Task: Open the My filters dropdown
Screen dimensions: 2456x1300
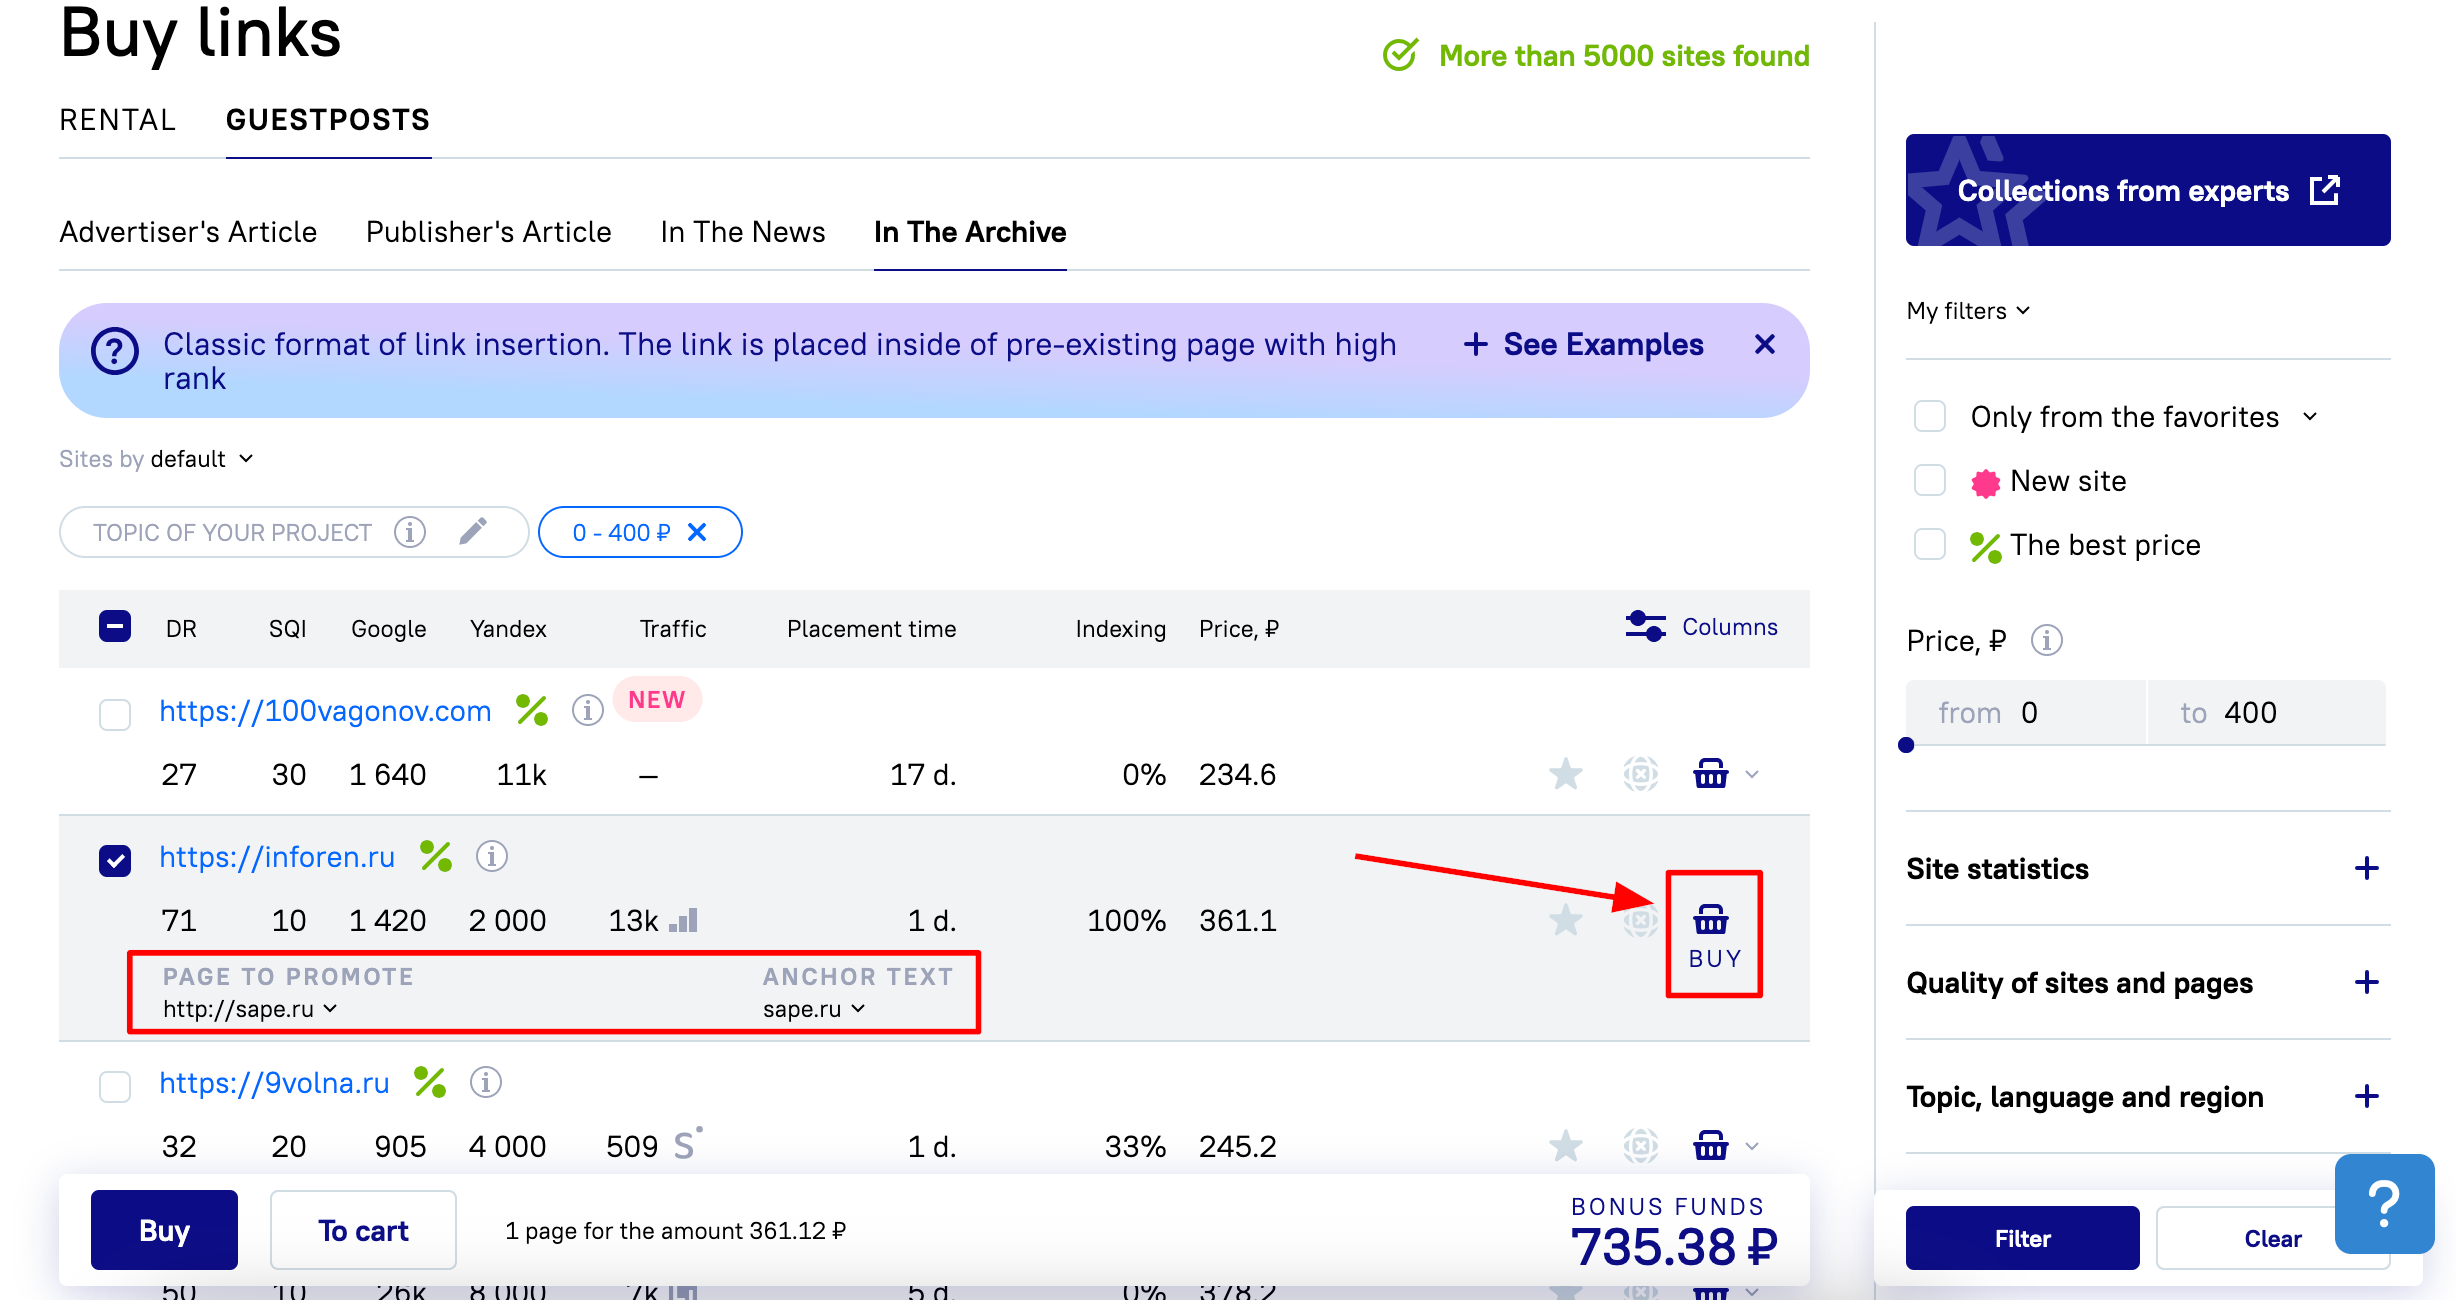Action: tap(1968, 311)
